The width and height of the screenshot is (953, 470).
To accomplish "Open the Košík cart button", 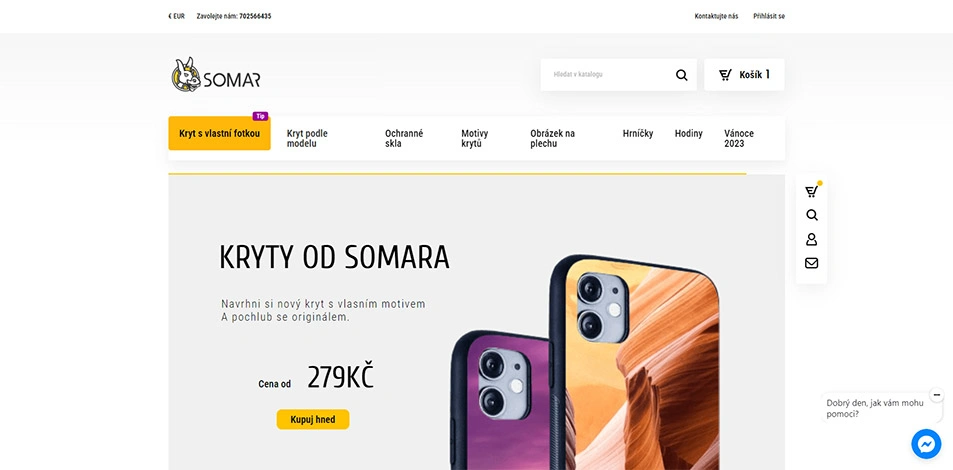I will click(x=744, y=75).
